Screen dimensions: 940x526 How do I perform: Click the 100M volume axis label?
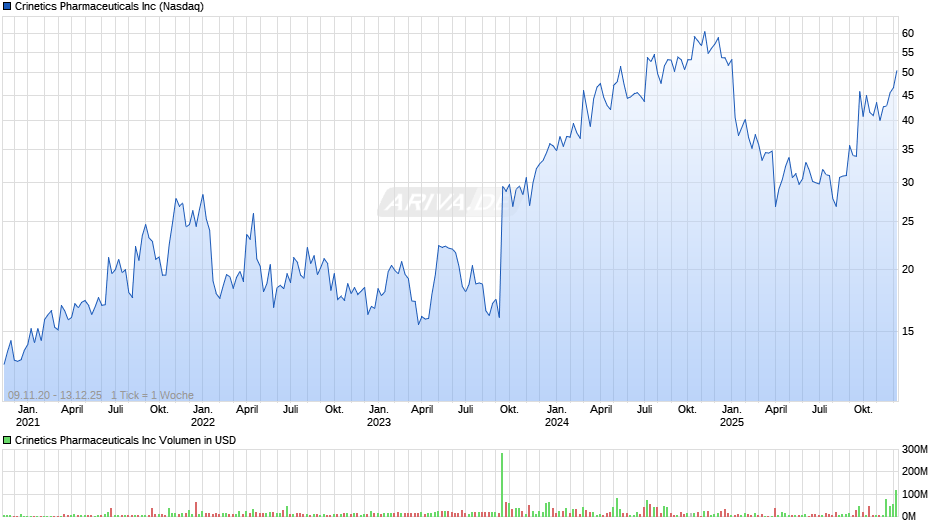coord(914,494)
